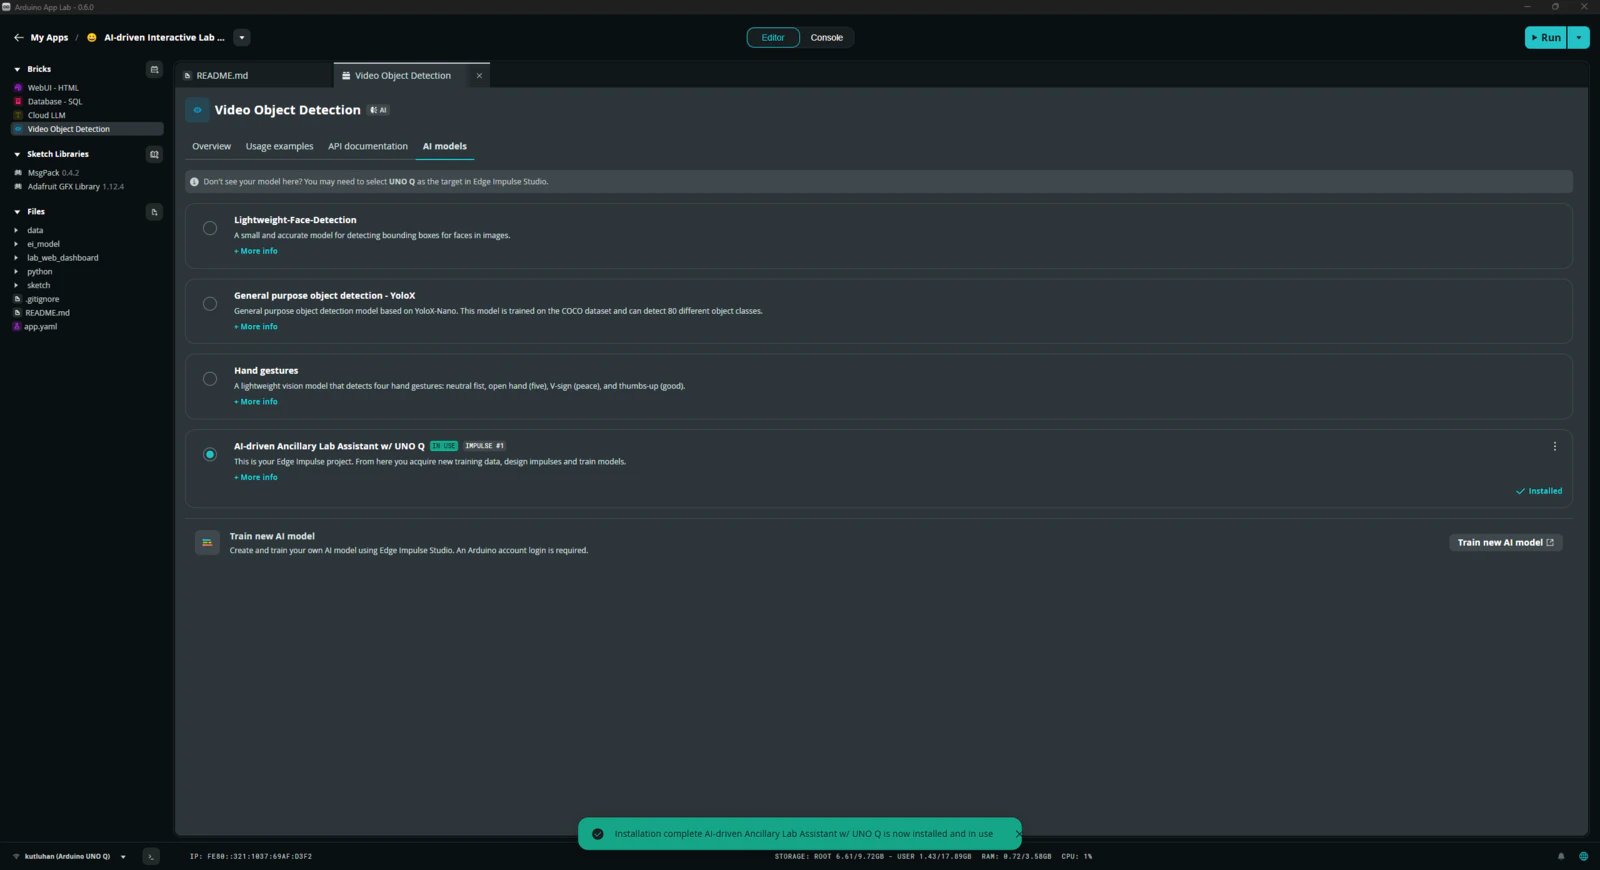
Task: Open the library manager icon beside Sketch Libraries
Action: pos(154,154)
